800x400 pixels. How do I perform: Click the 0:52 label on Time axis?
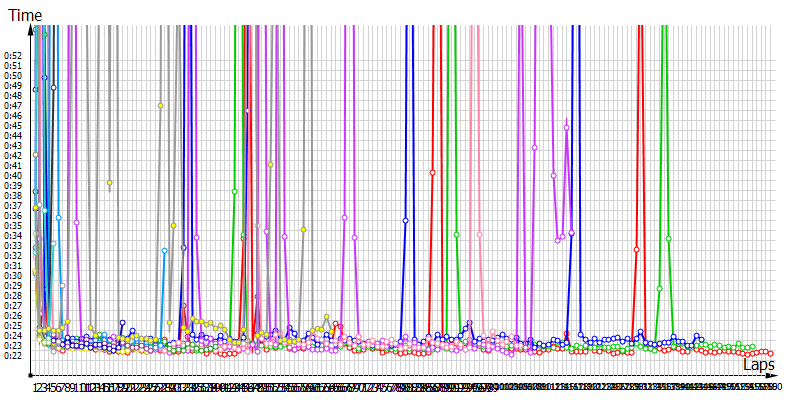(x=13, y=55)
